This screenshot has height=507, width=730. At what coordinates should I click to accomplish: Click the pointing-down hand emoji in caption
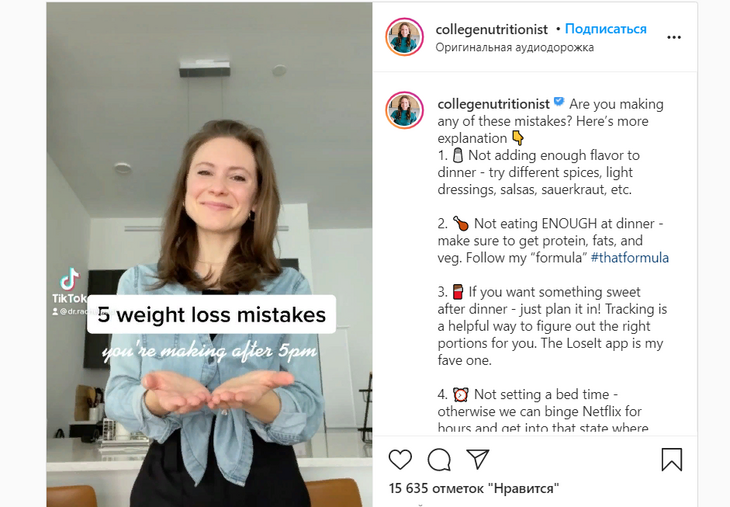[518, 138]
